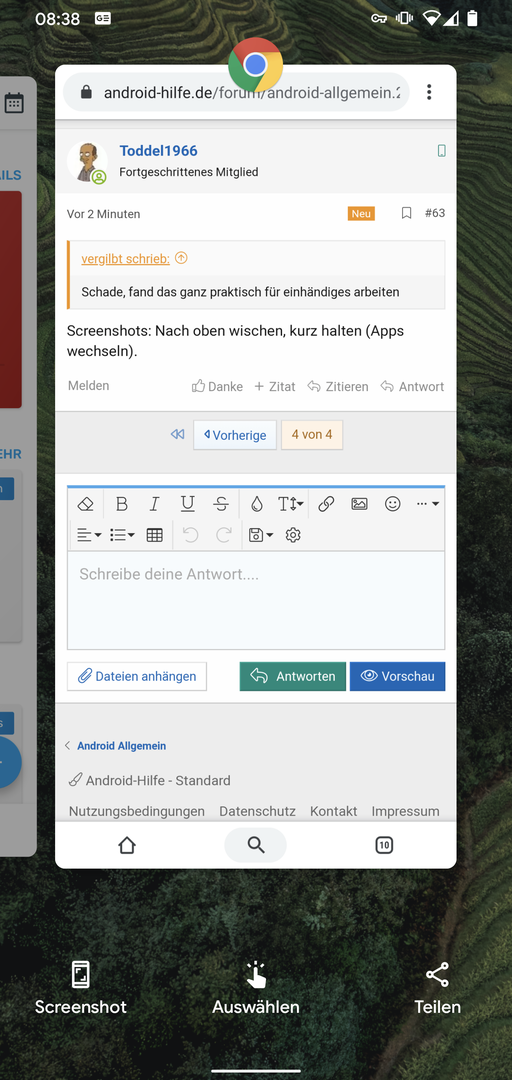Open the smiley emoji picker

[x=393, y=504]
